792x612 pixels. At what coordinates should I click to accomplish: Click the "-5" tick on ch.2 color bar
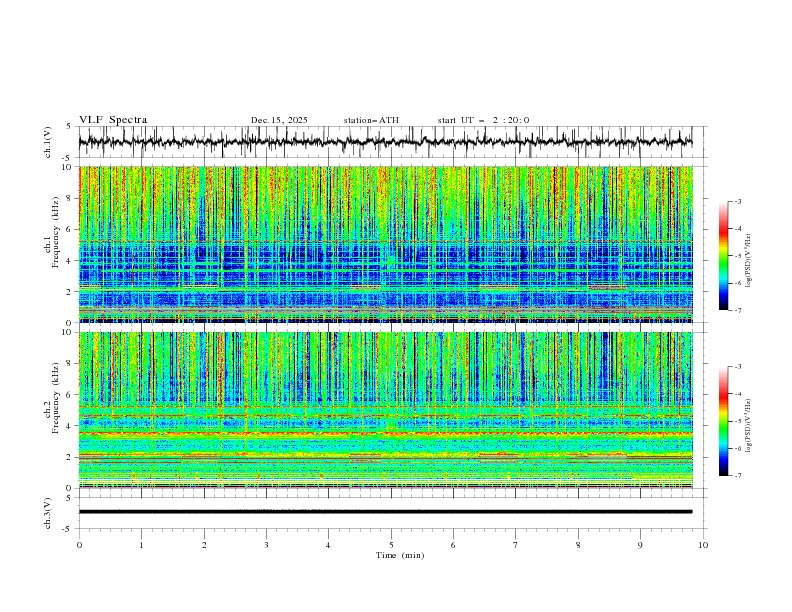[738, 421]
